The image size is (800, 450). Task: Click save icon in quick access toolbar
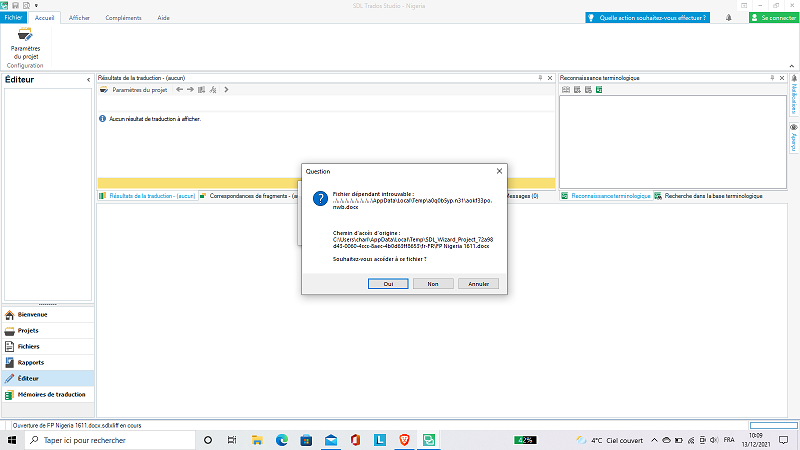pyautogui.click(x=15, y=5)
